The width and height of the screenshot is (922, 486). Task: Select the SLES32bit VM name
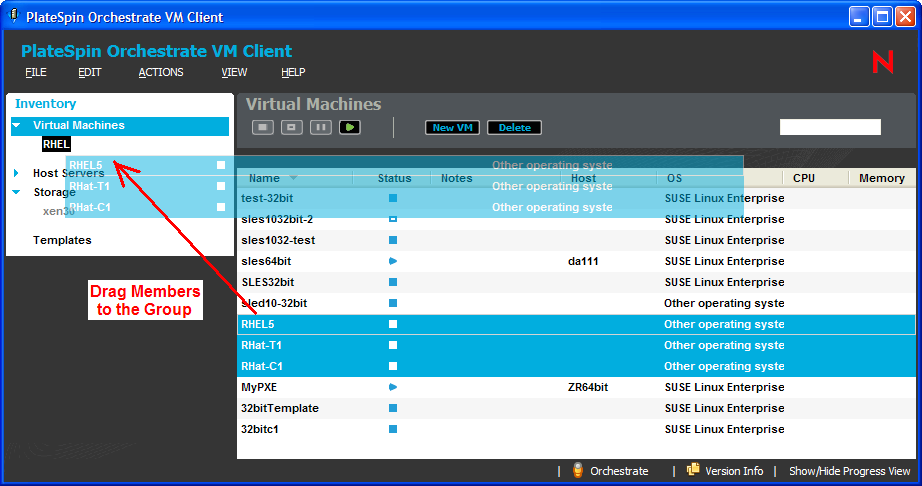point(268,282)
